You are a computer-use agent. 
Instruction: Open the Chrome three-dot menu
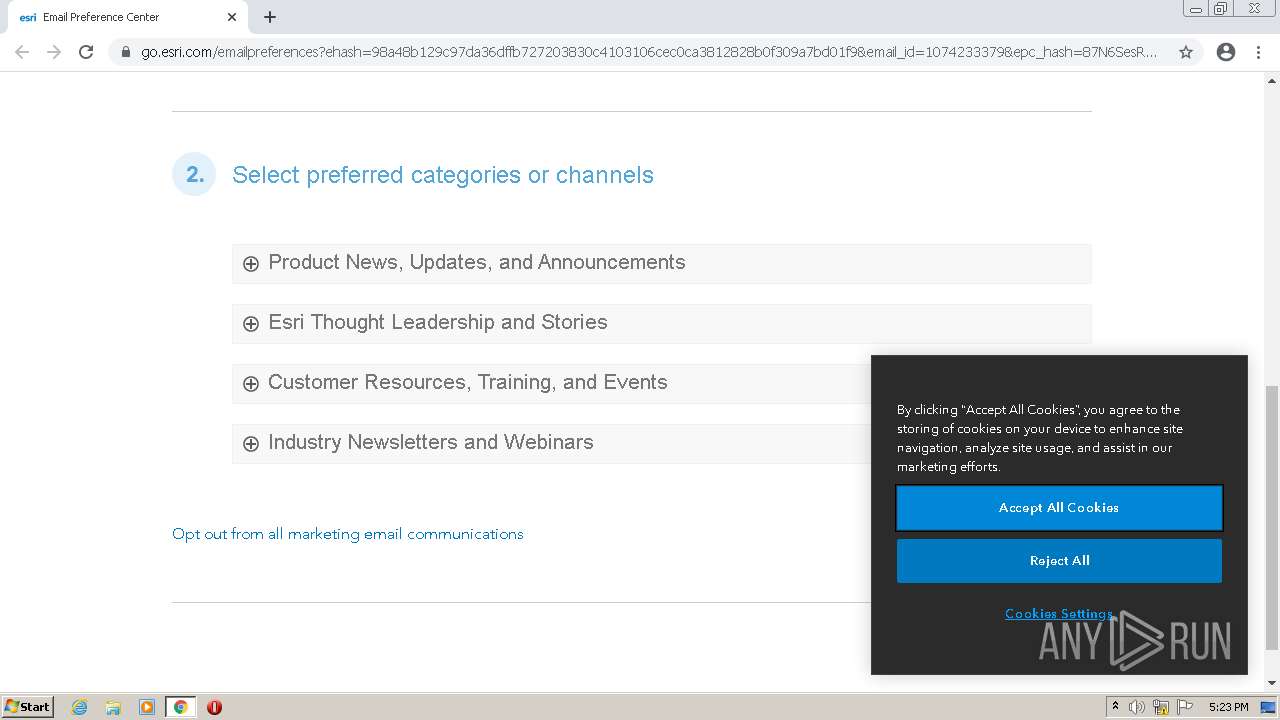click(1258, 52)
